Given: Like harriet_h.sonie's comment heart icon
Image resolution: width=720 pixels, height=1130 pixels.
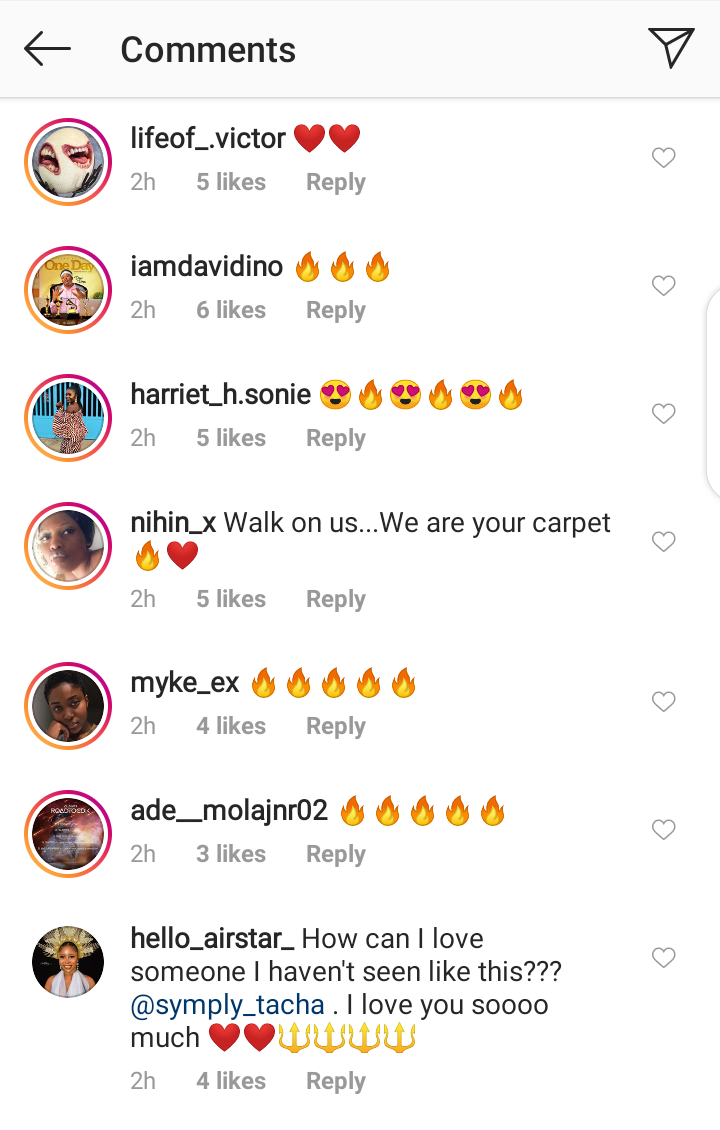Looking at the screenshot, I should click(x=663, y=413).
